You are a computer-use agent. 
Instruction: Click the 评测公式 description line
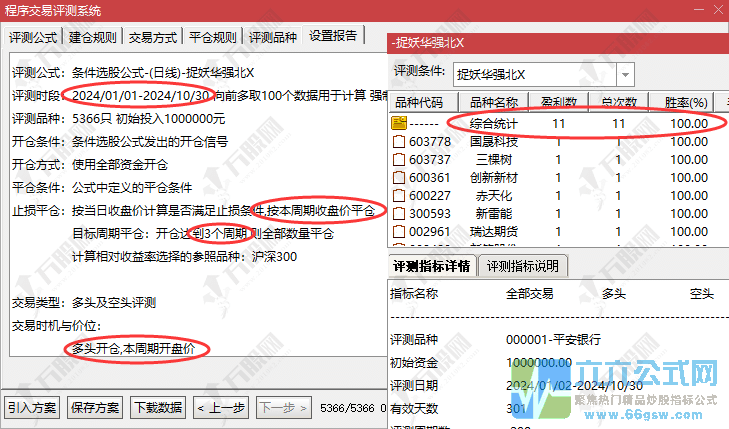tap(133, 73)
